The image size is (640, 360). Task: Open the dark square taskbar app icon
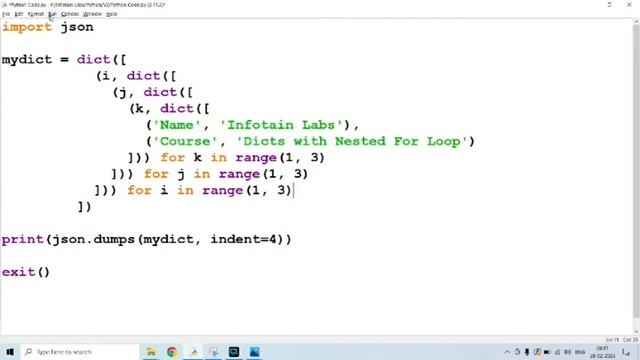point(234,352)
